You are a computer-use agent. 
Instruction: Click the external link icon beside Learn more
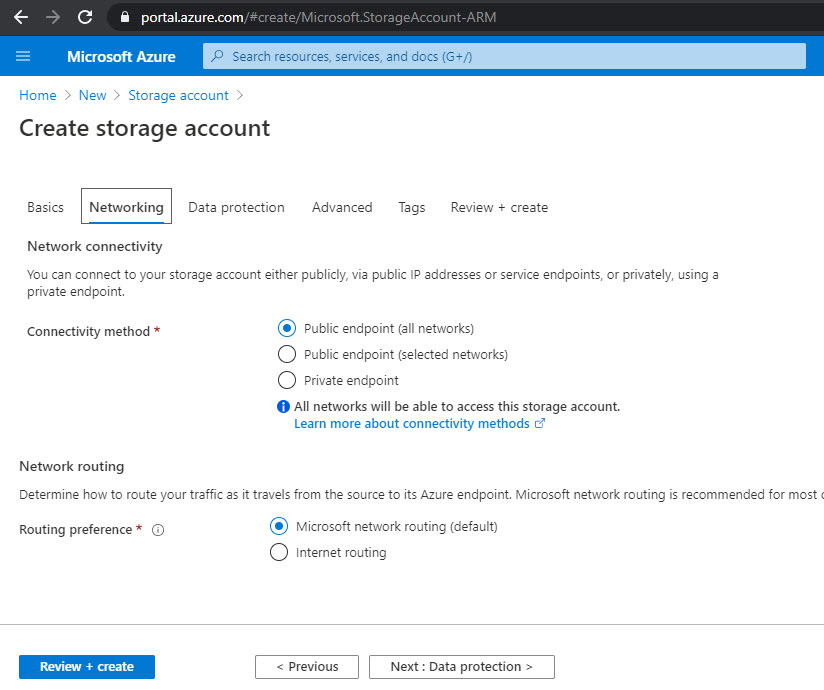click(540, 424)
